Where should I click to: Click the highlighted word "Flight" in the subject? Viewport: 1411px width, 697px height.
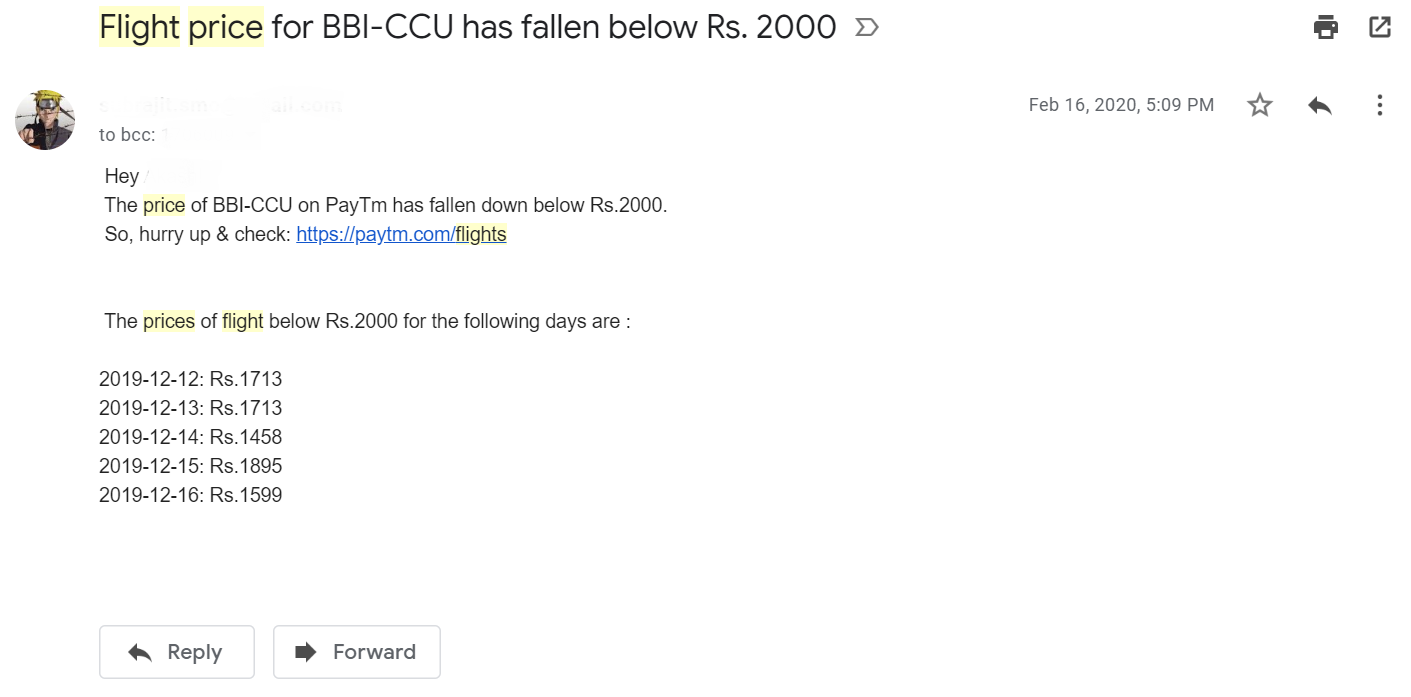pos(139,27)
